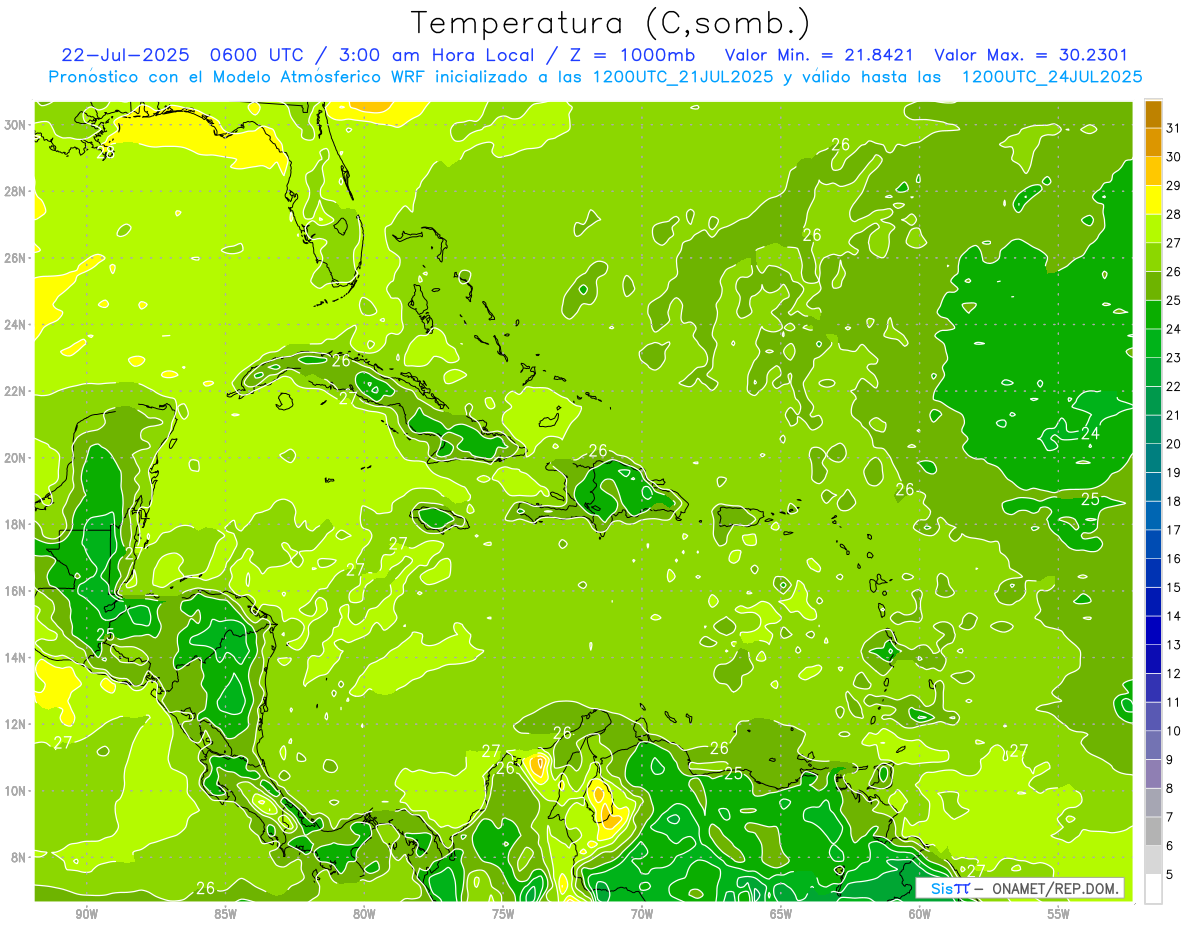Click the "Valor Max. = 30.2301" readout
This screenshot has width=1200, height=927.
click(1030, 55)
